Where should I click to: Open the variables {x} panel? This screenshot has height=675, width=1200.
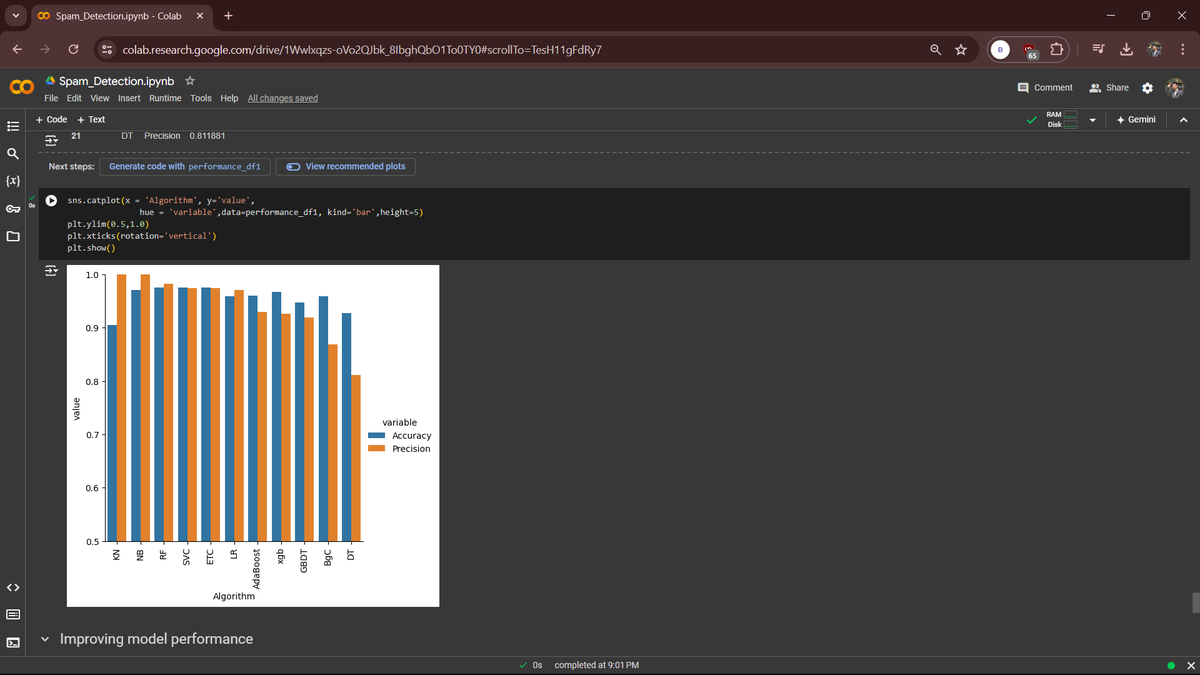[12, 182]
